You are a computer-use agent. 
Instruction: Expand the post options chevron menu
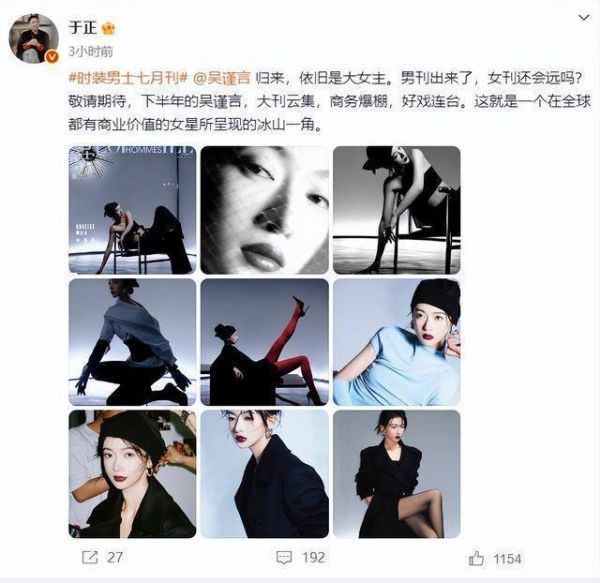[x=584, y=18]
